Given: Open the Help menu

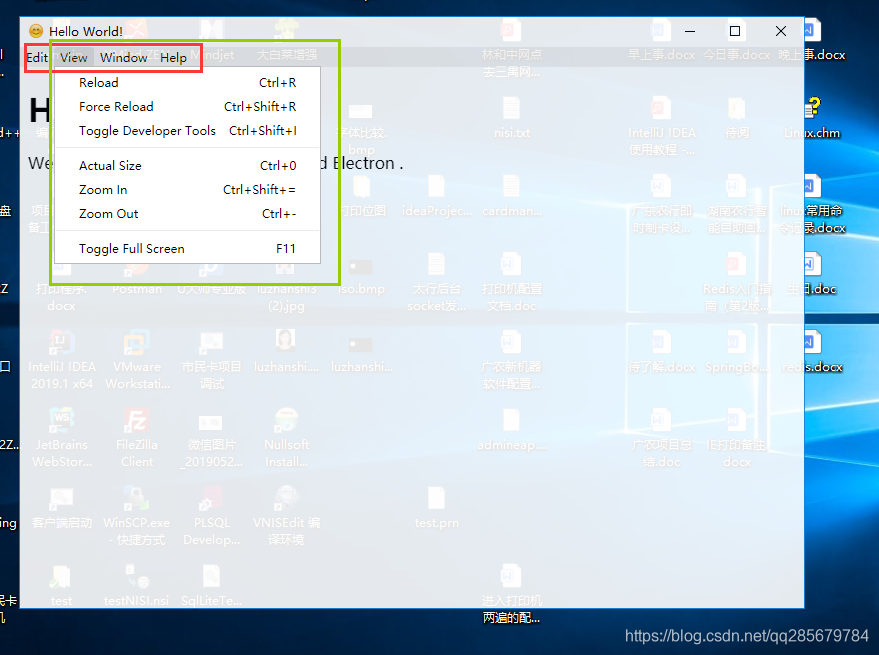Looking at the screenshot, I should (x=173, y=57).
